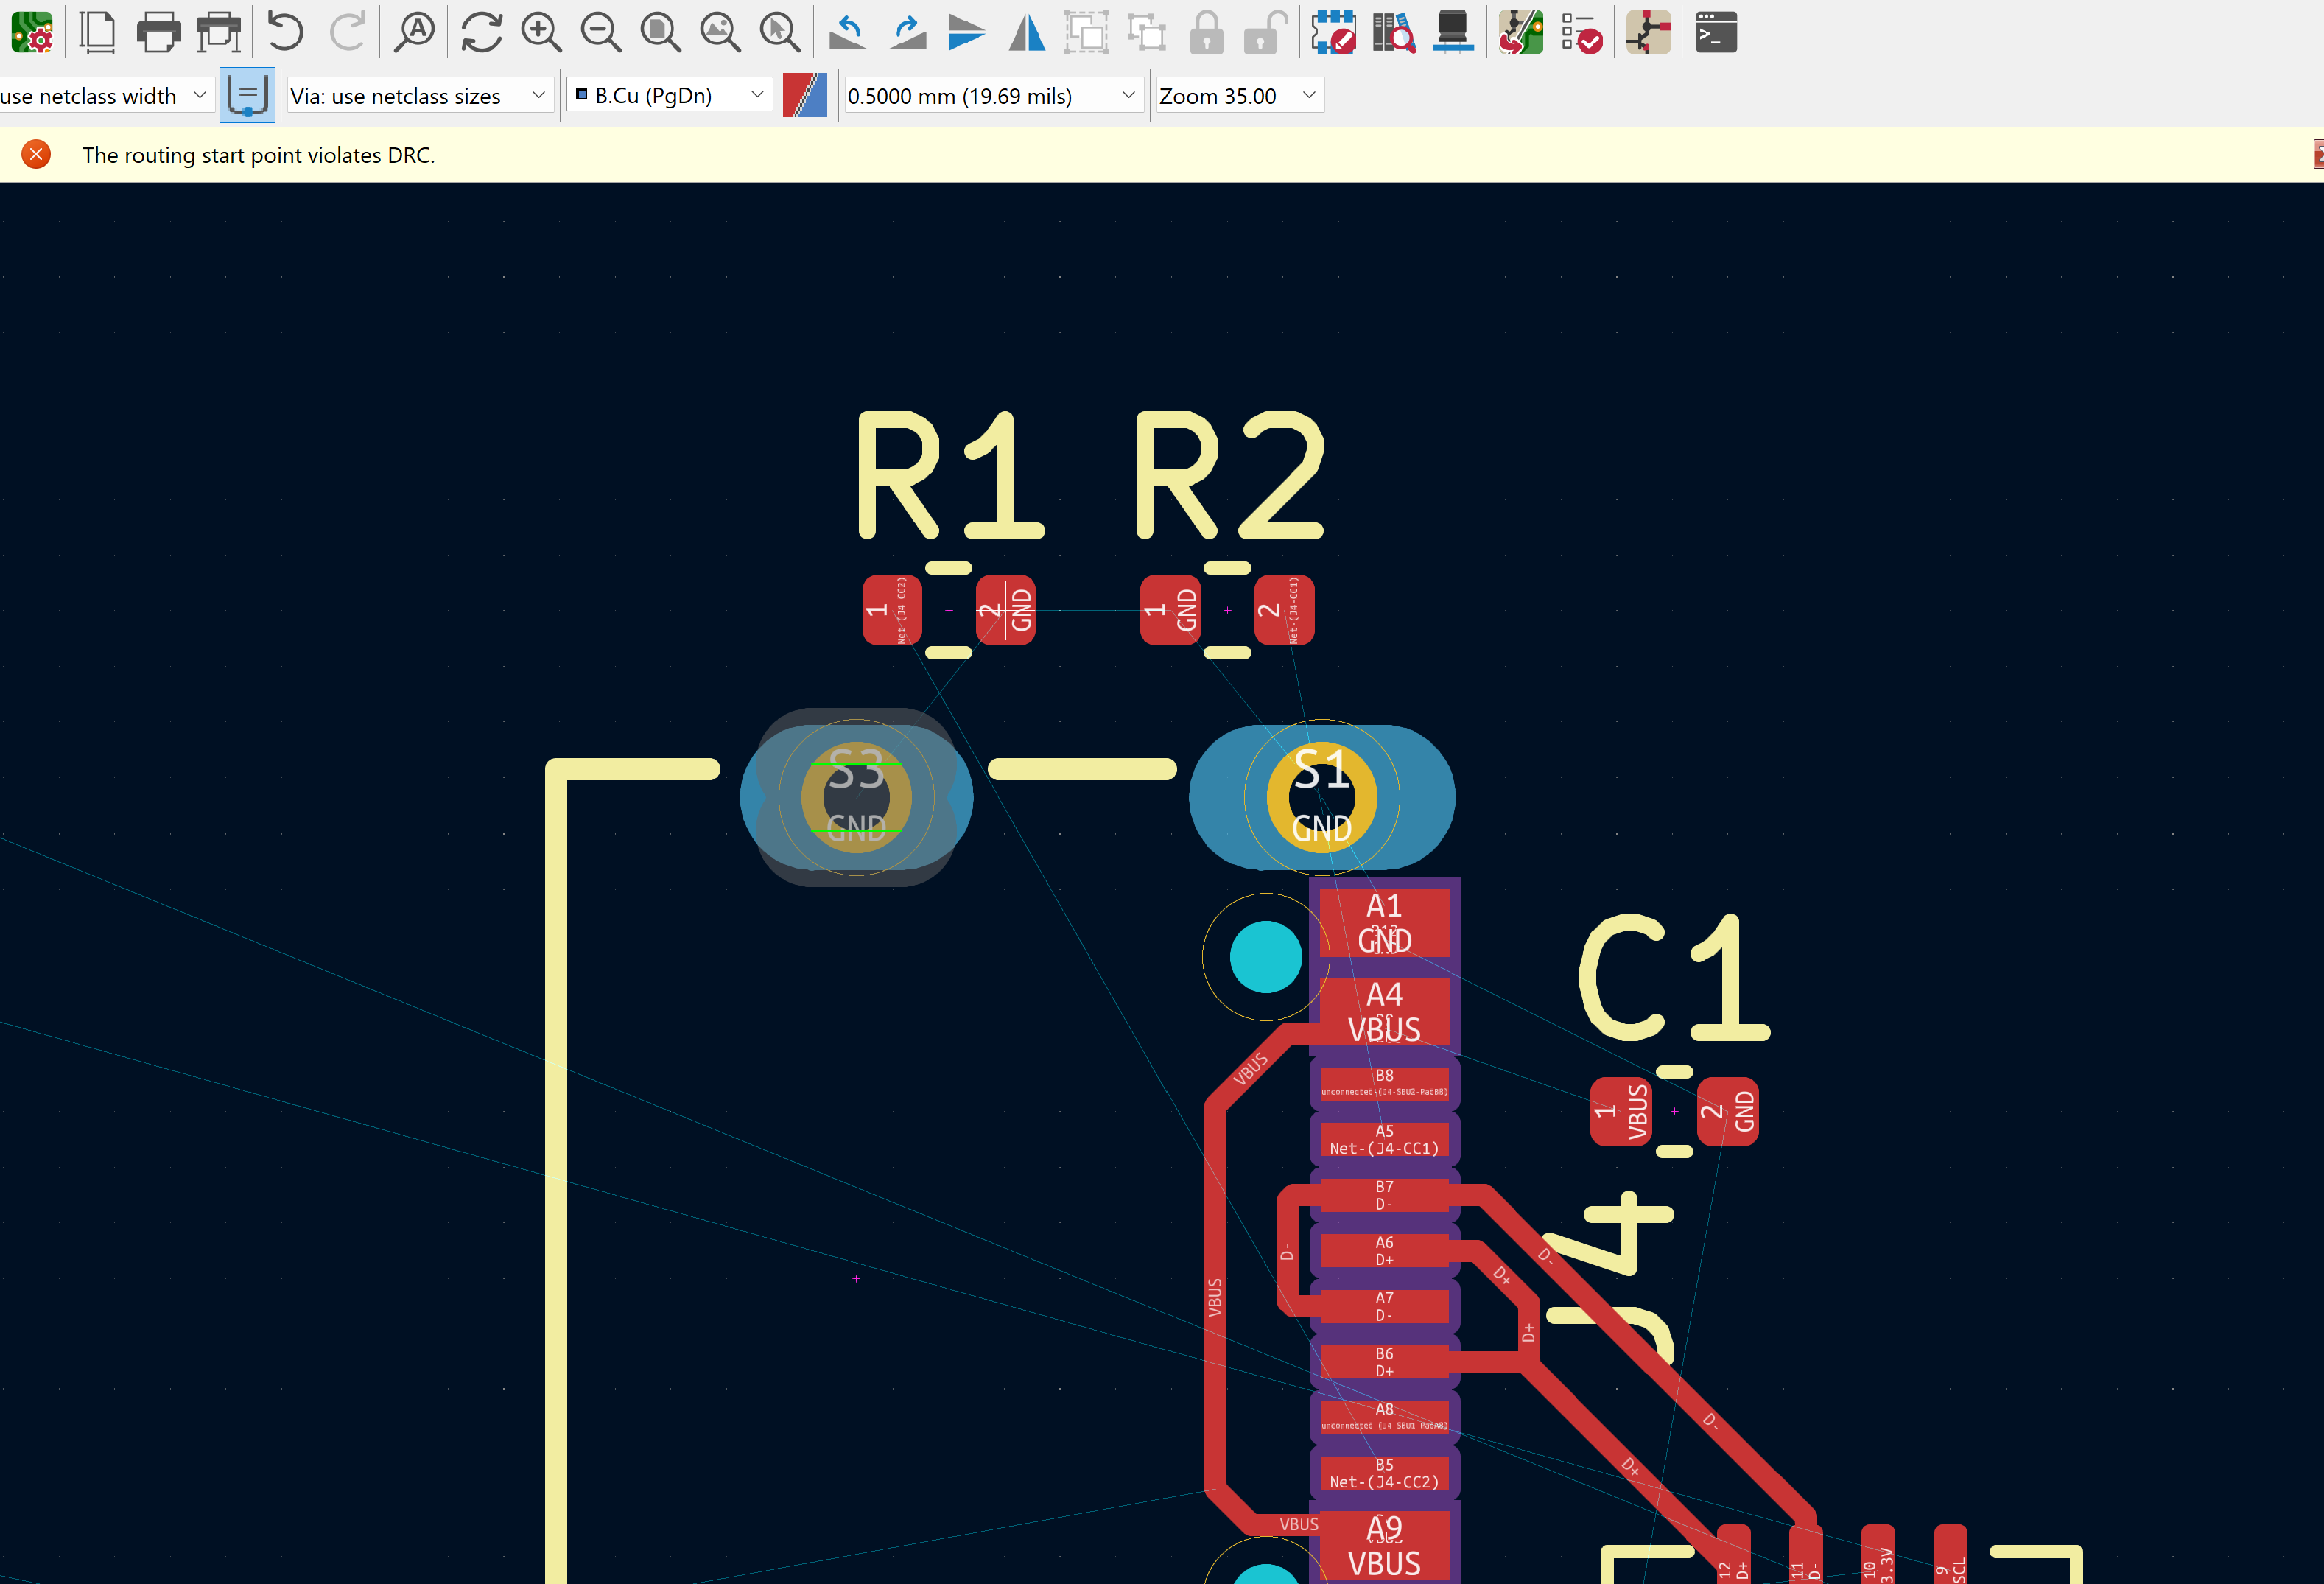This screenshot has width=2324, height=1584.
Task: Zoom to fit selected objects
Action: point(779,33)
